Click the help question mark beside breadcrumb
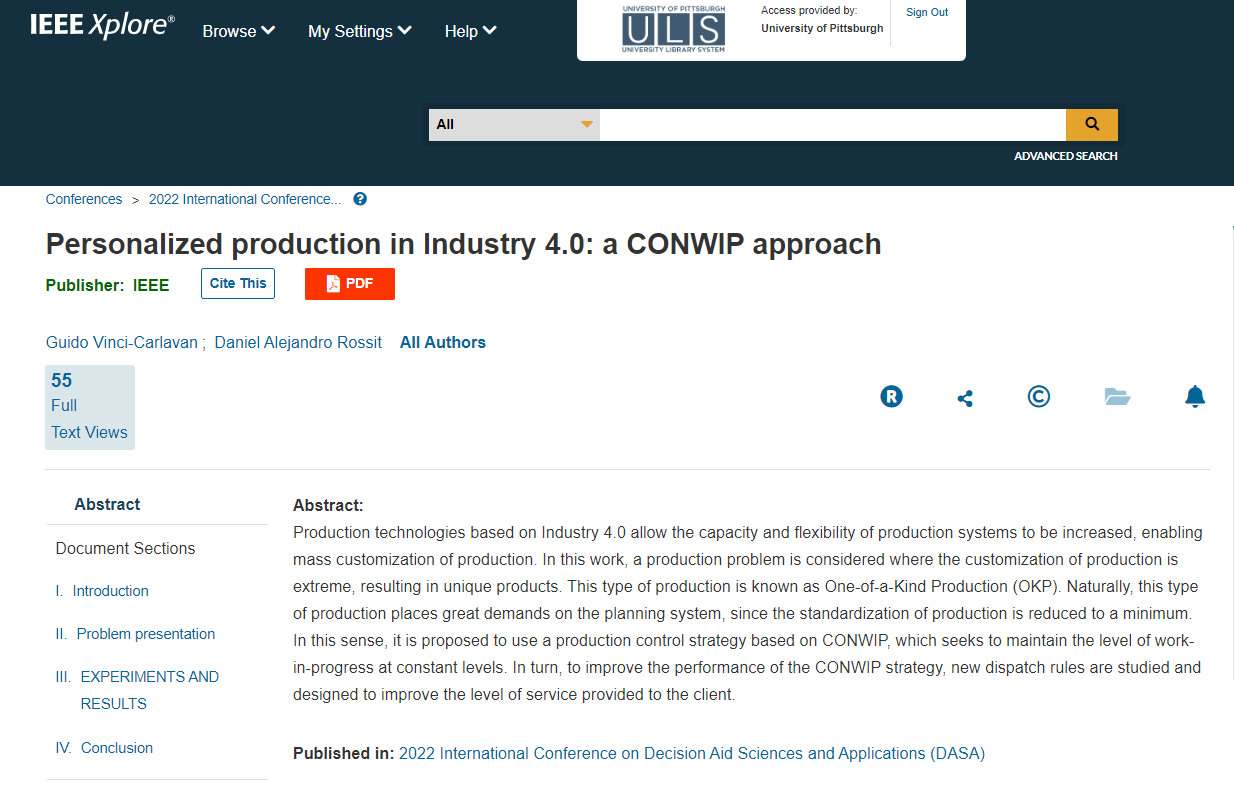Image resolution: width=1234 pixels, height=793 pixels. pyautogui.click(x=360, y=199)
